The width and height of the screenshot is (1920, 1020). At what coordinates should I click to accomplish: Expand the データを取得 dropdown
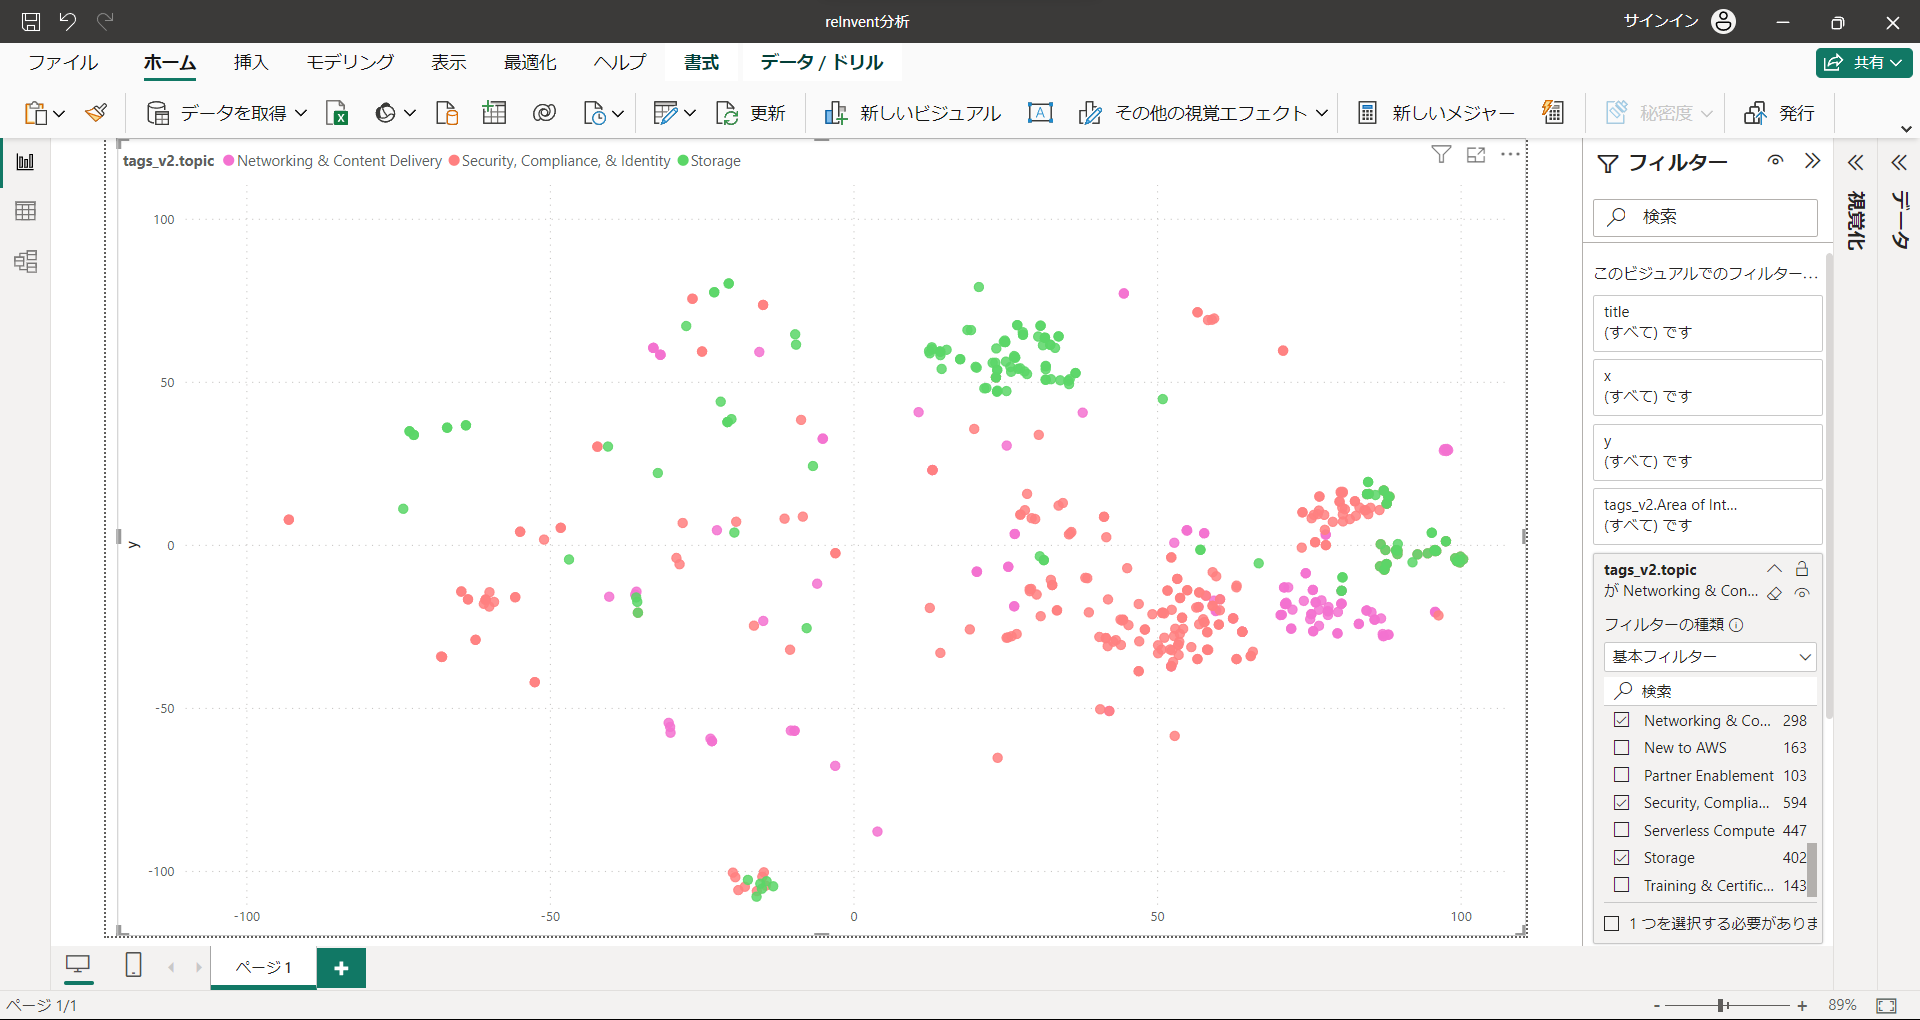(x=301, y=113)
